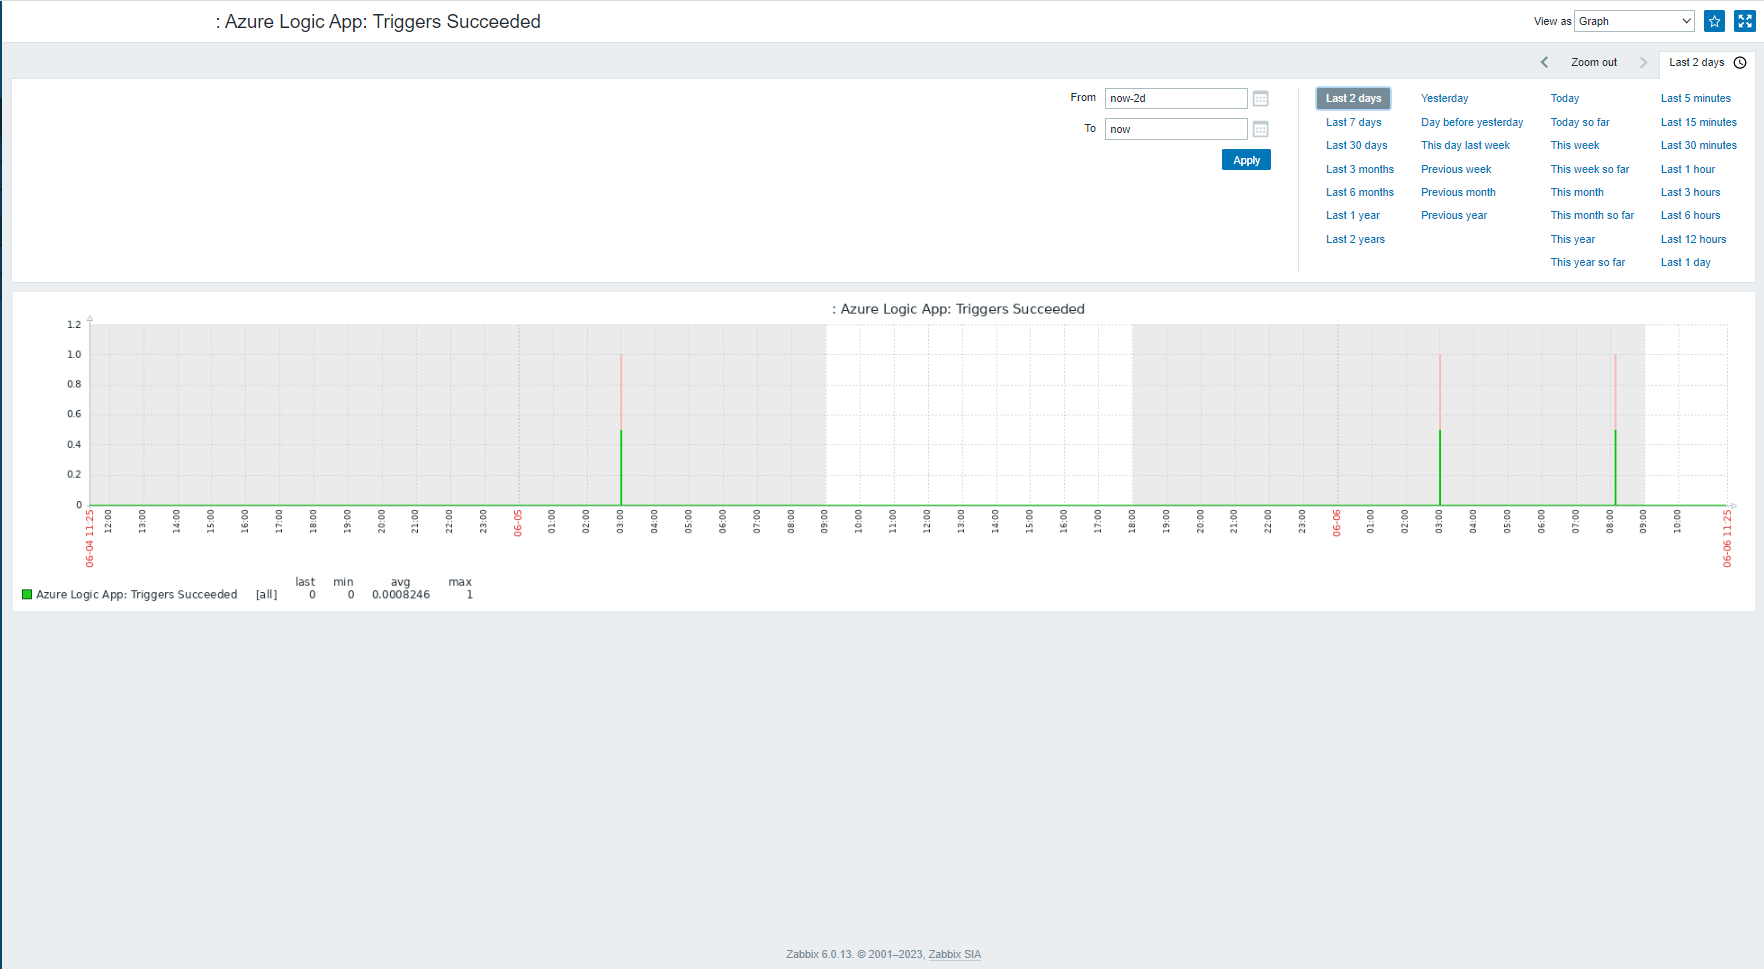The width and height of the screenshot is (1764, 969).
Task: Toggle fullscreen kiosk mode icon
Action: coord(1745,21)
